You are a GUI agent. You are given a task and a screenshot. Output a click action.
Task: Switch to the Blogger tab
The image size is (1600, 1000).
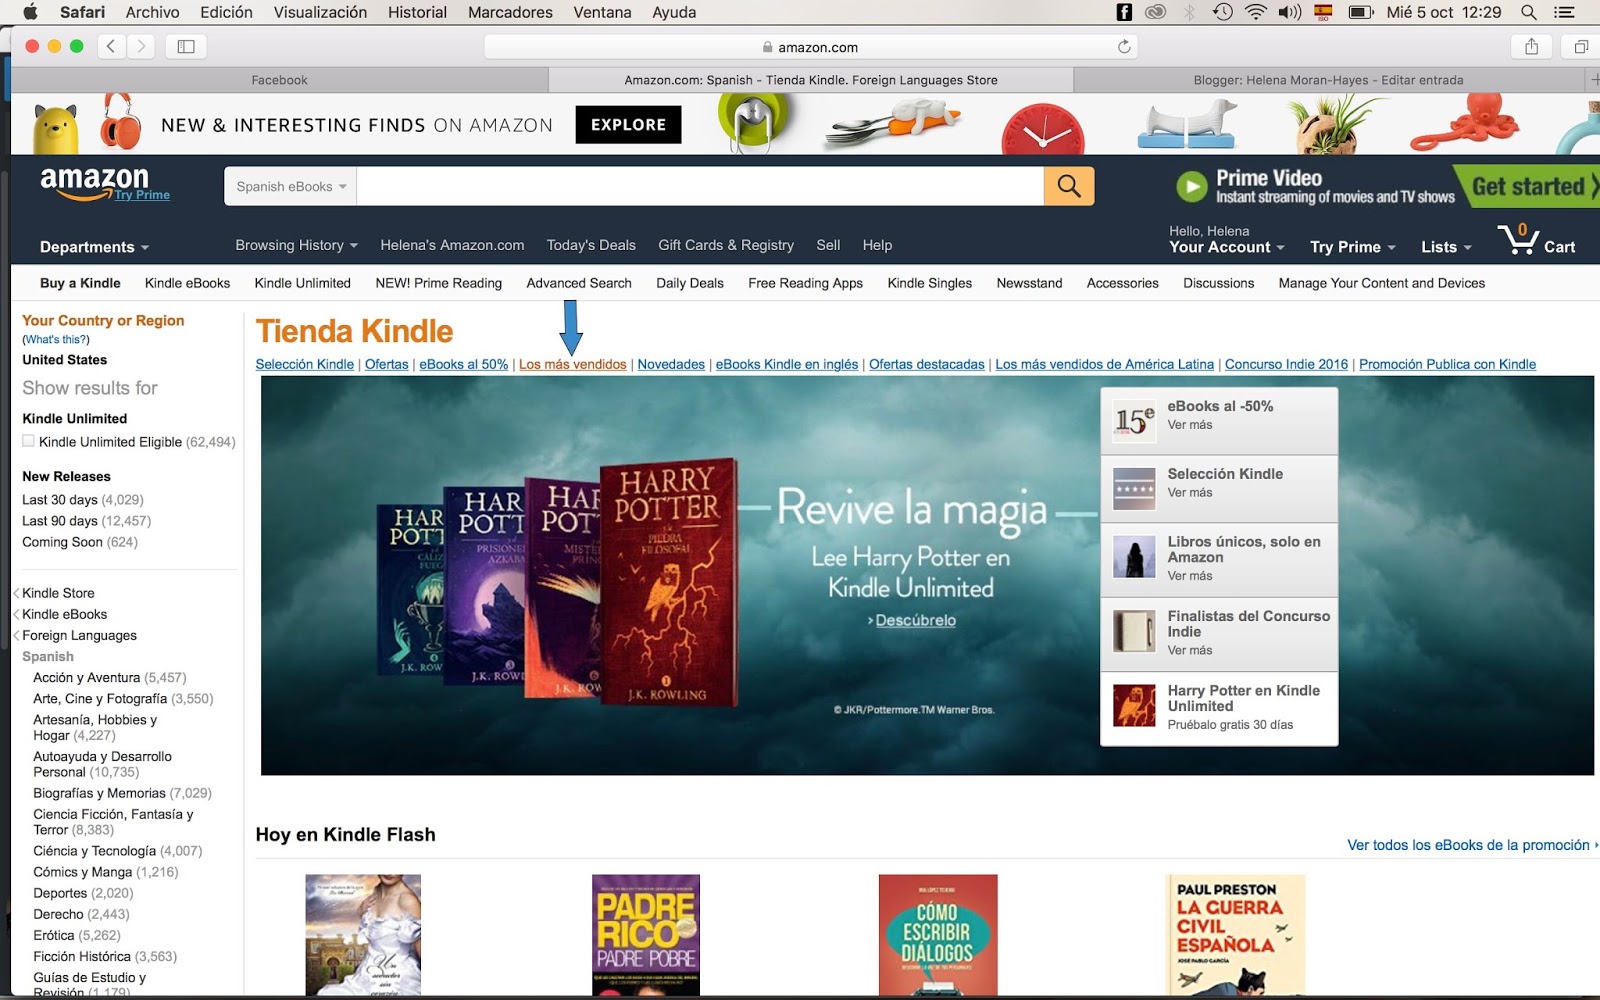[1328, 80]
